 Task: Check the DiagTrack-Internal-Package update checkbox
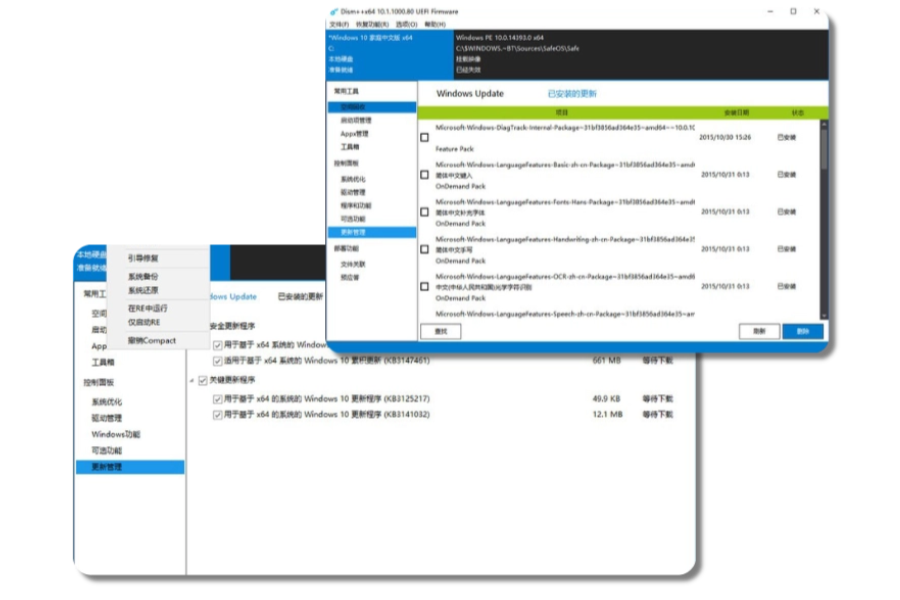point(425,138)
